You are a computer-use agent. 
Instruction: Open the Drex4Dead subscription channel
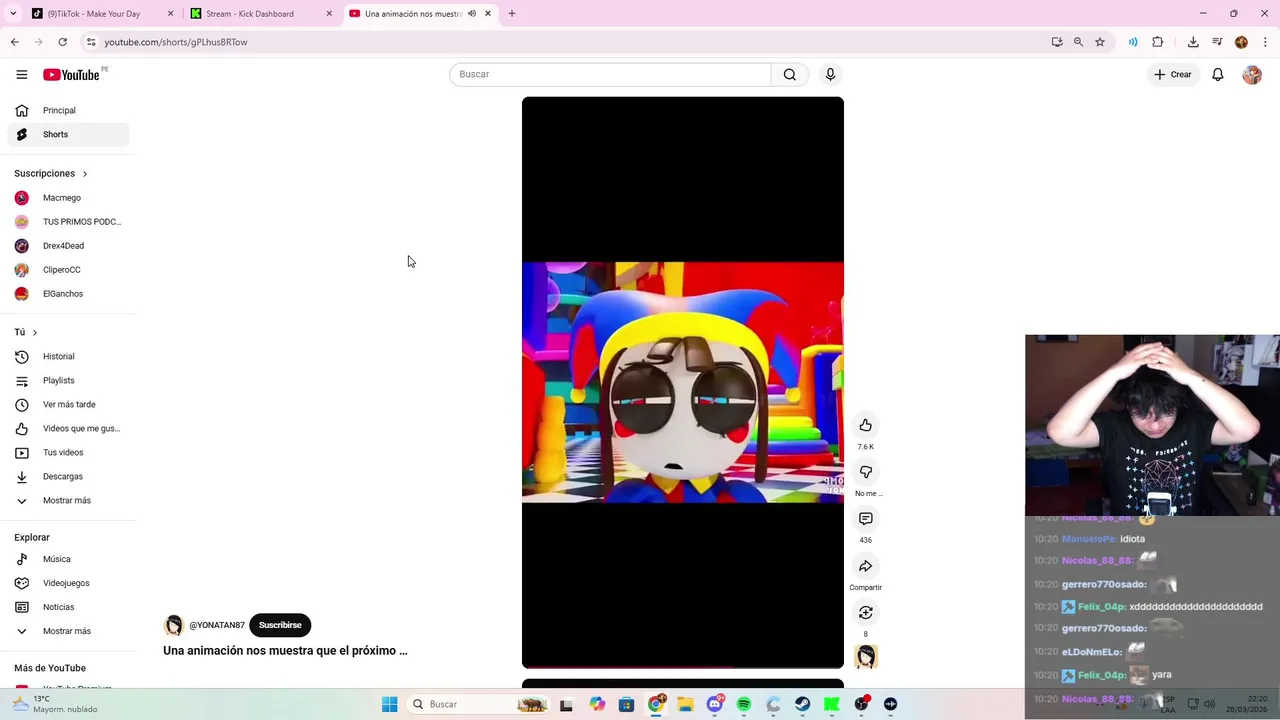[x=68, y=246]
